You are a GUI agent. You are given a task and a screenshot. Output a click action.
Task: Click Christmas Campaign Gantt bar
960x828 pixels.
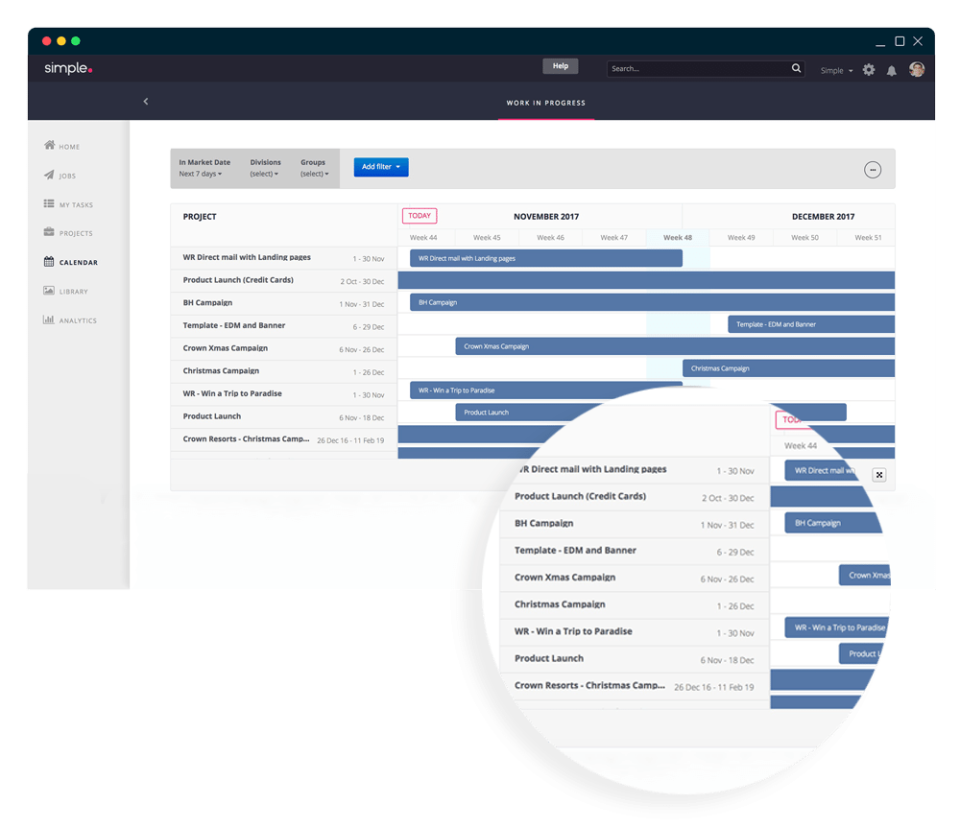(789, 368)
